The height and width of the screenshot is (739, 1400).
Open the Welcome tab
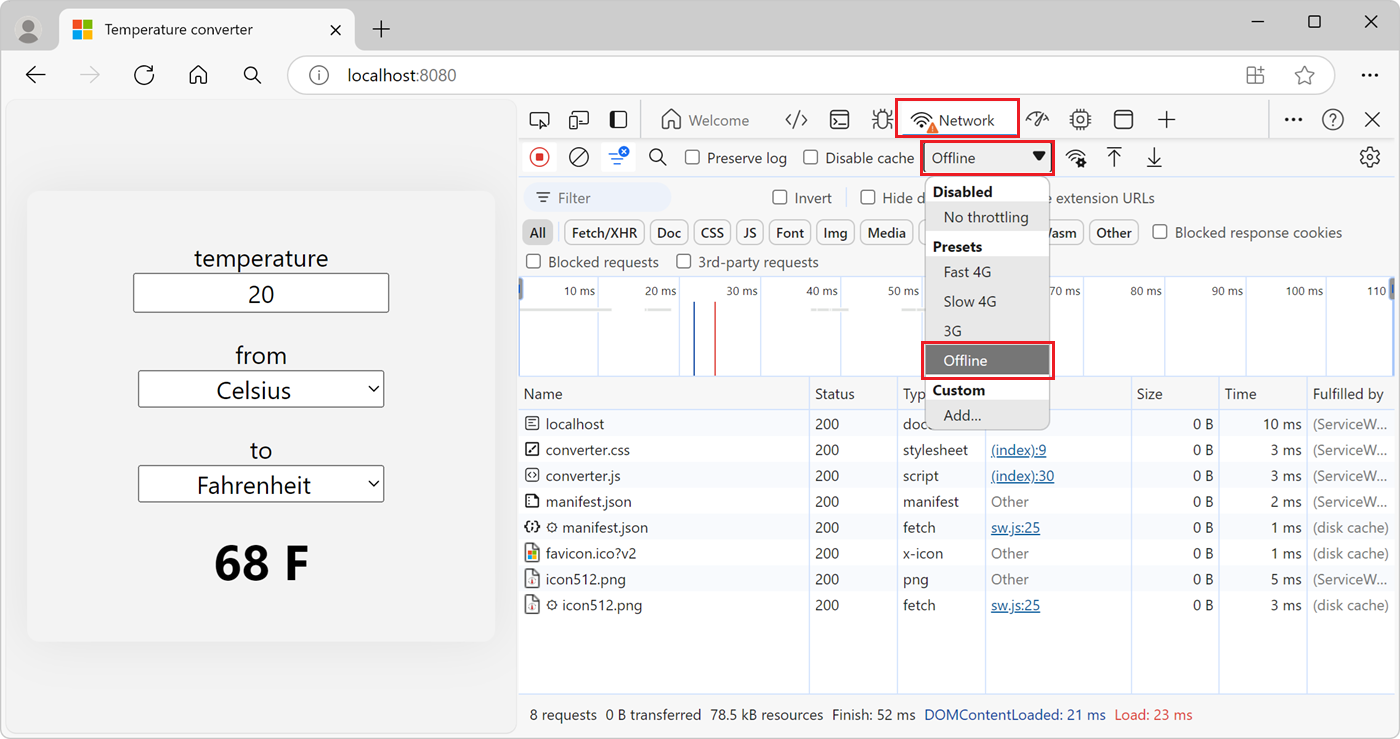(705, 120)
